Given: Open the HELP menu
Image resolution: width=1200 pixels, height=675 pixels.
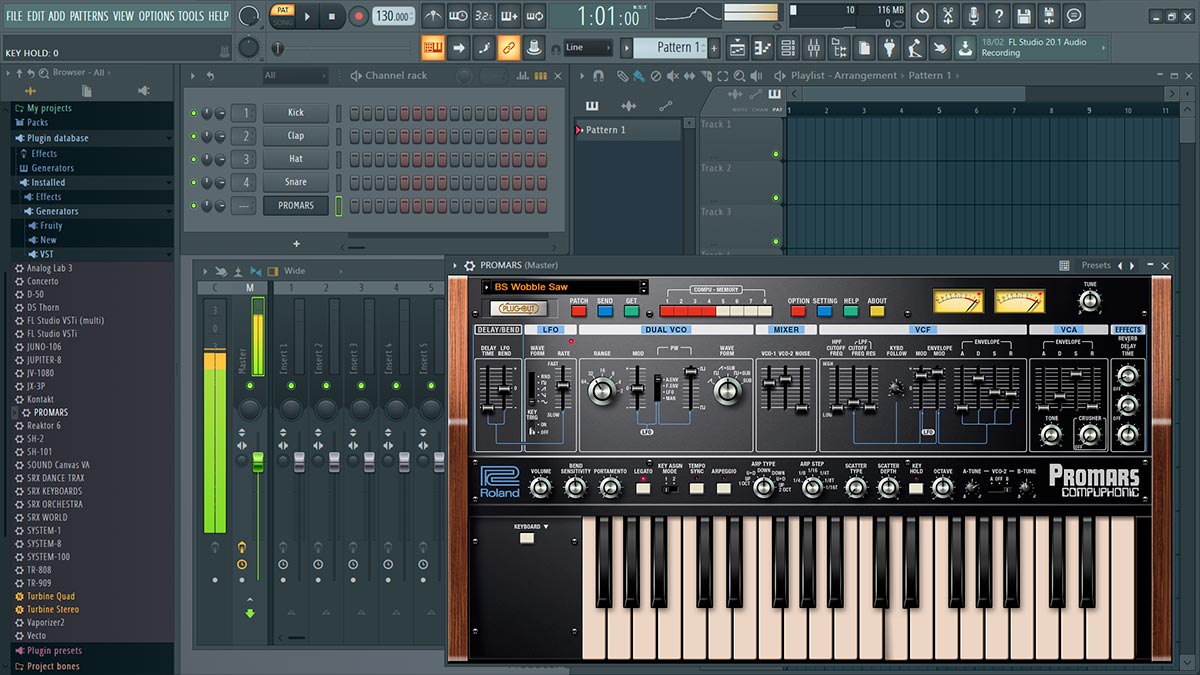Looking at the screenshot, I should (x=218, y=16).
